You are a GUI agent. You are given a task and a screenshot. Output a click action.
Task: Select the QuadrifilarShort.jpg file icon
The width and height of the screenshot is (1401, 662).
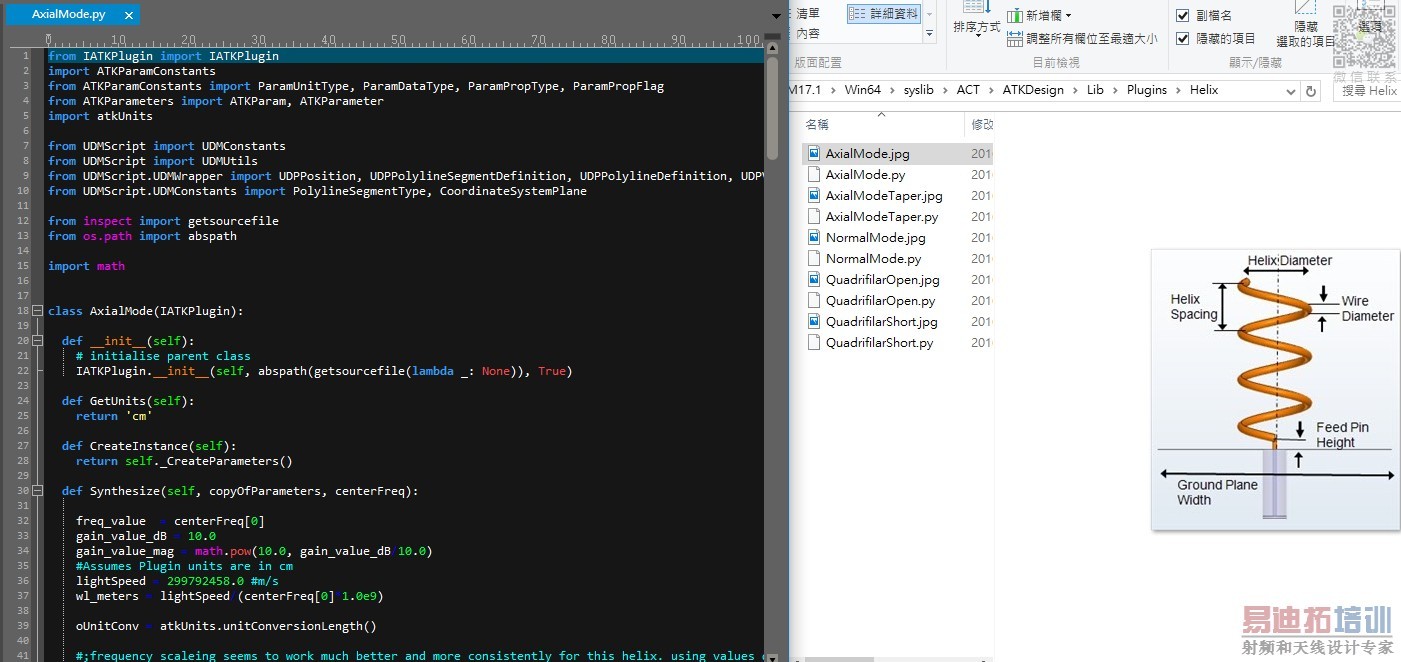[814, 322]
